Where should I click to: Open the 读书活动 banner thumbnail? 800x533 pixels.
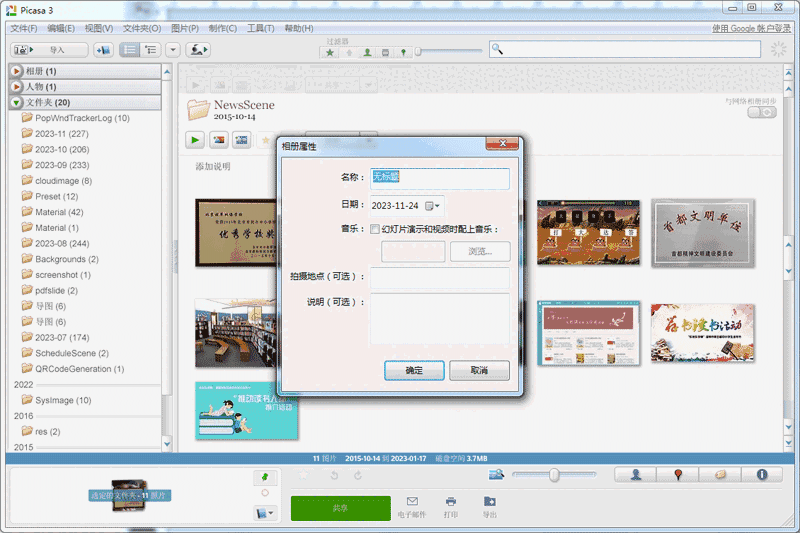tap(703, 334)
